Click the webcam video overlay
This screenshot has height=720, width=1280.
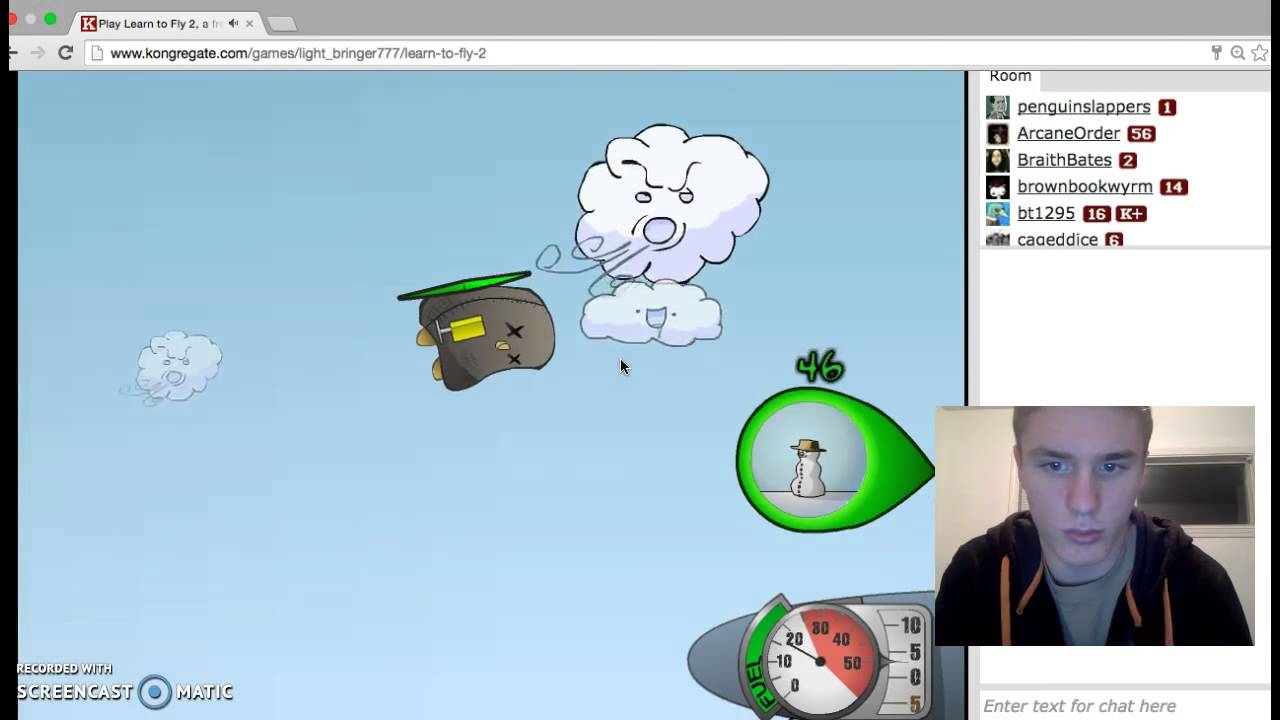(x=1095, y=526)
